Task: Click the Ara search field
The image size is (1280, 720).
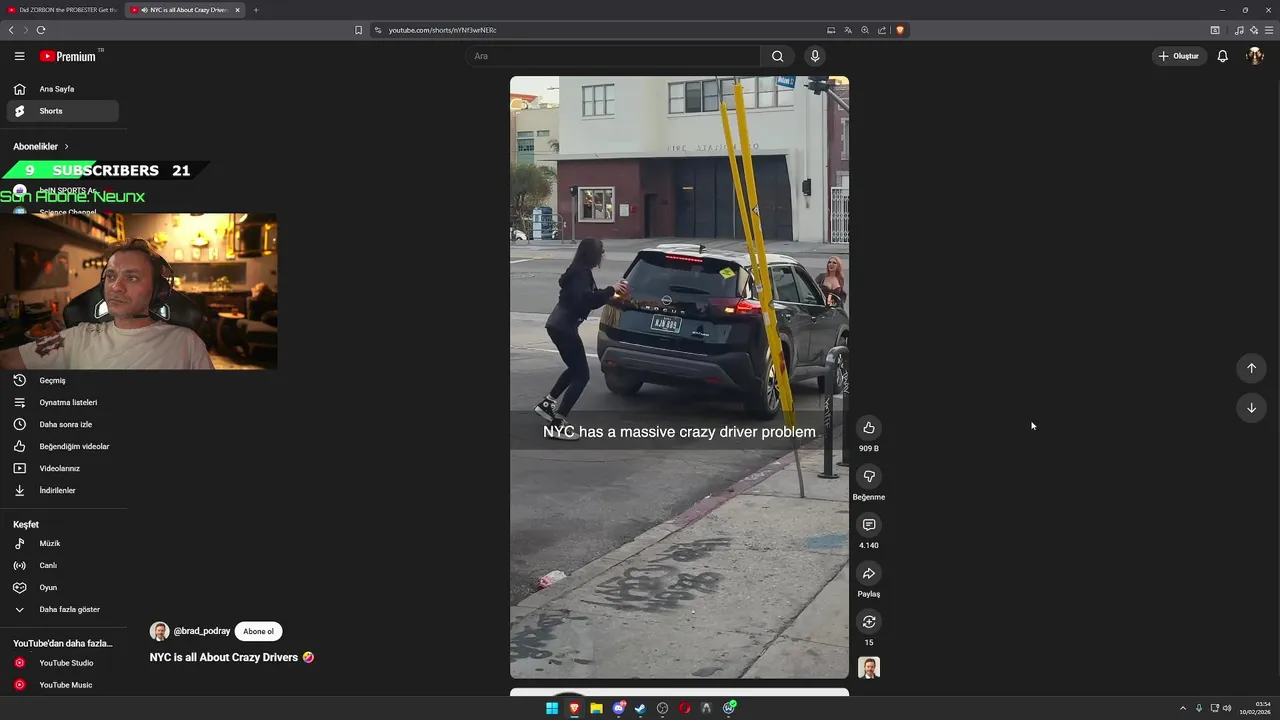Action: point(612,56)
